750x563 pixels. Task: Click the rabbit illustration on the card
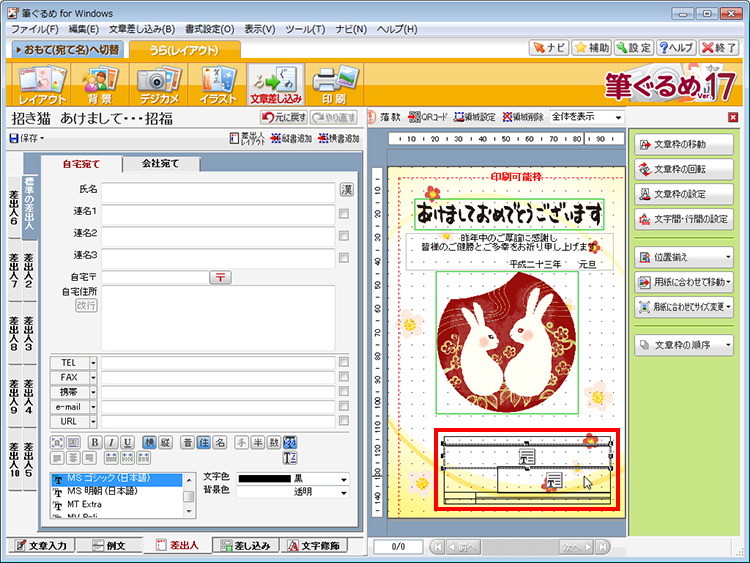pyautogui.click(x=507, y=342)
